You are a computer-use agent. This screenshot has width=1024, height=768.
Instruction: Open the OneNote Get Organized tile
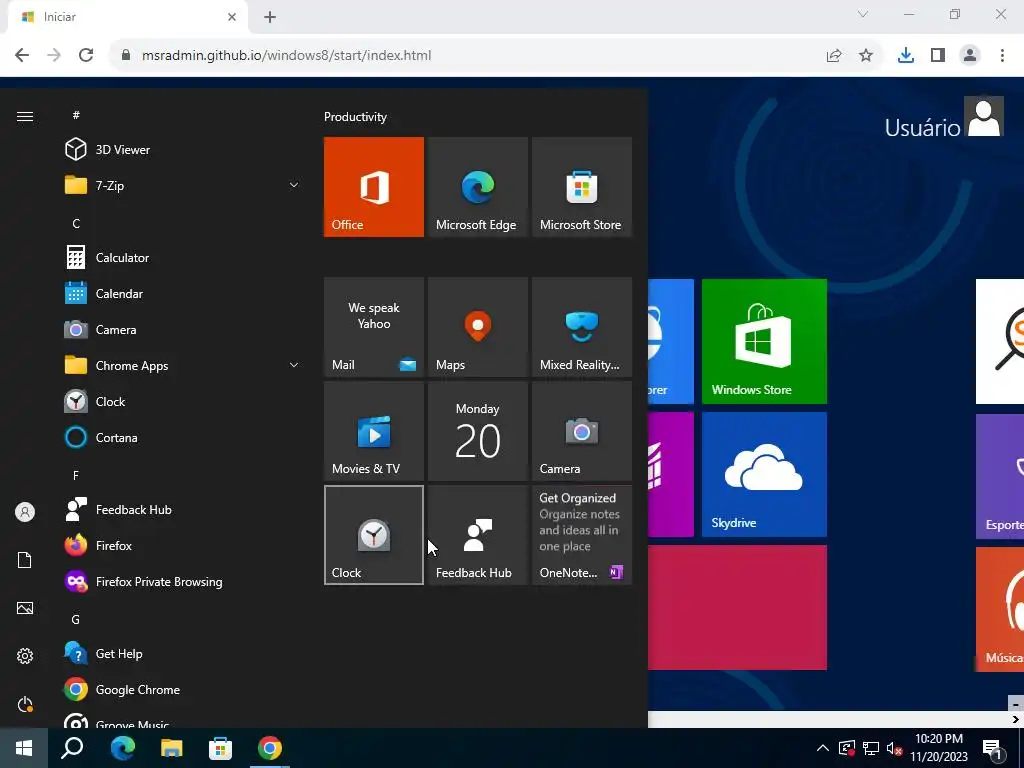click(582, 535)
